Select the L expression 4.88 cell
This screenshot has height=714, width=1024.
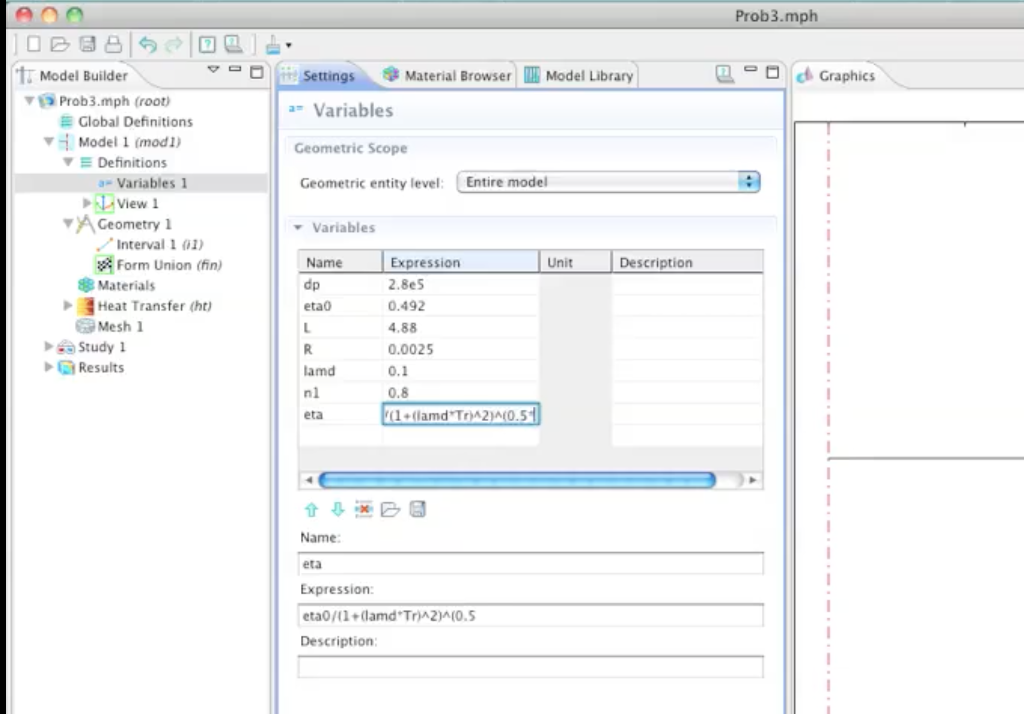[460, 327]
